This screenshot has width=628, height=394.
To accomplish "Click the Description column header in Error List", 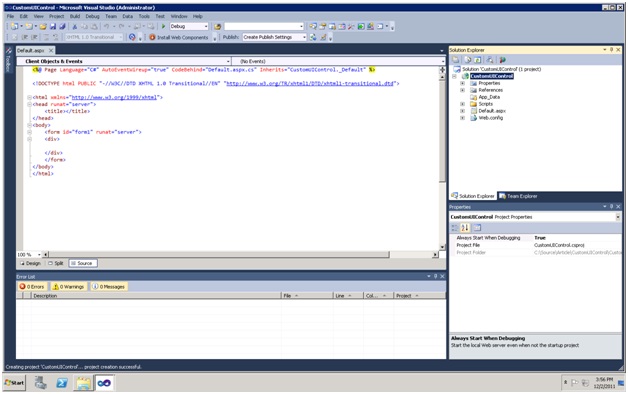I will pyautogui.click(x=156, y=296).
